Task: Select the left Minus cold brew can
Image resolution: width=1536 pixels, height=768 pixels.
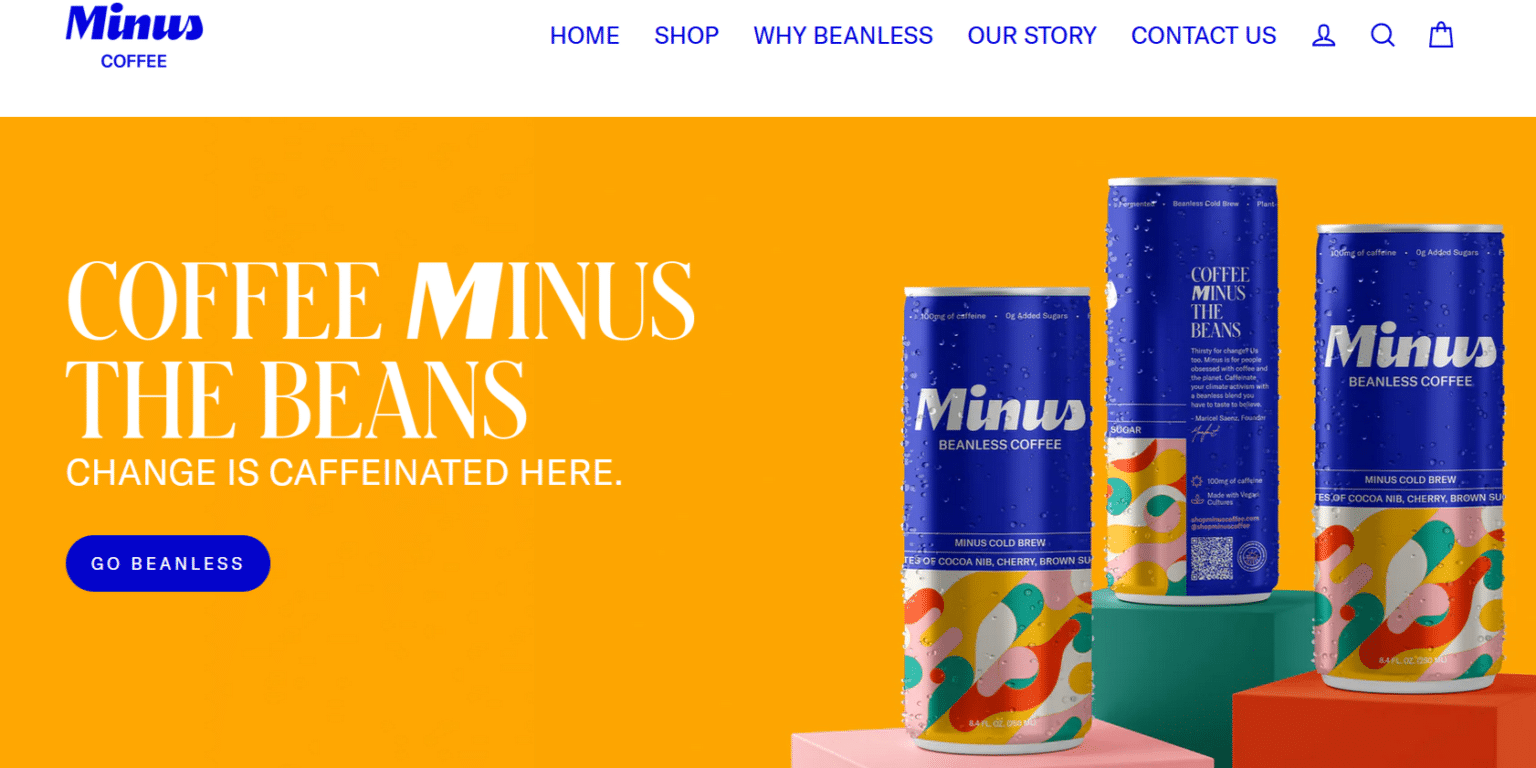Action: tap(997, 520)
